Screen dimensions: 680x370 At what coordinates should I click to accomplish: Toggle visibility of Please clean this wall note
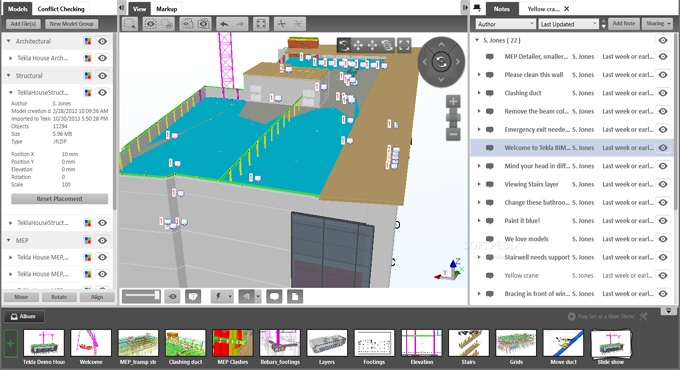pos(663,75)
